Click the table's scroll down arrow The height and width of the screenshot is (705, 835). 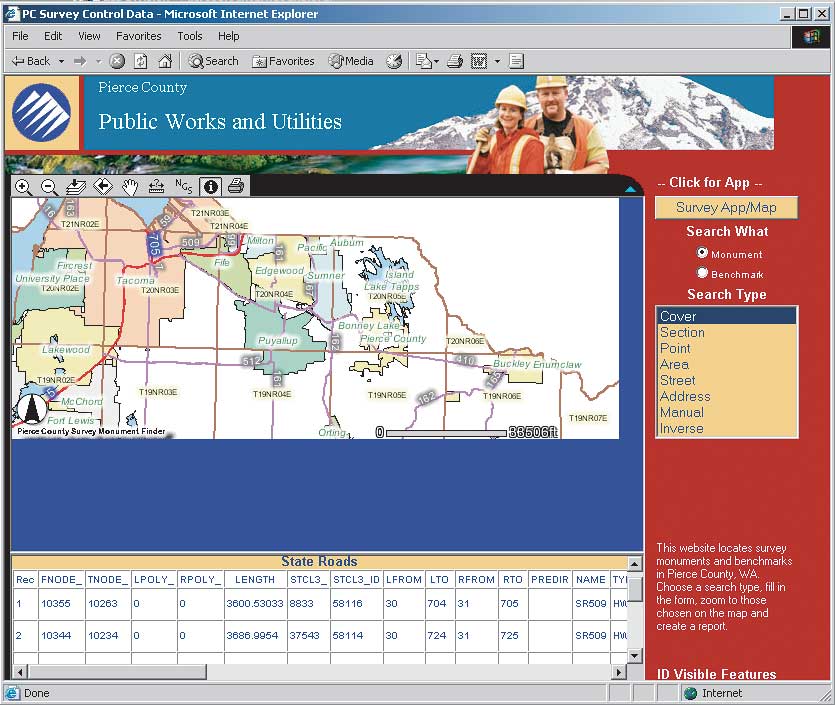pyautogui.click(x=634, y=656)
